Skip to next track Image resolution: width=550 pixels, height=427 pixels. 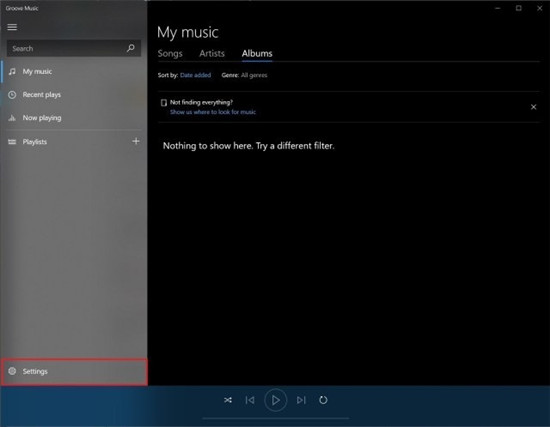(x=301, y=400)
